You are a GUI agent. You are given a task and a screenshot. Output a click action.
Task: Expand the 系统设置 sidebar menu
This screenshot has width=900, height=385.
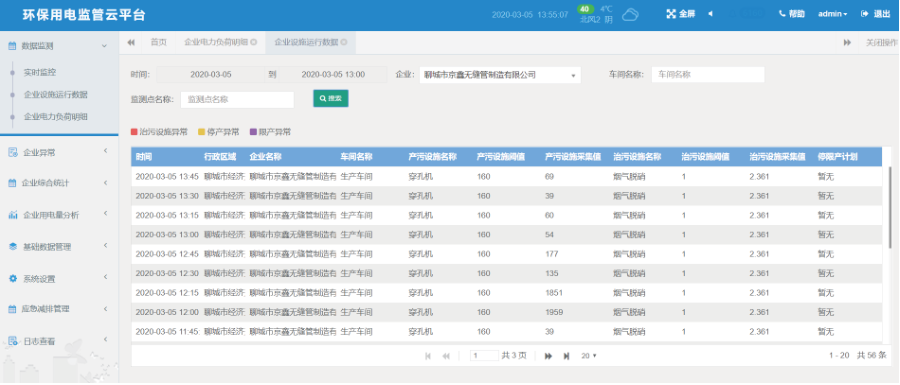point(59,279)
